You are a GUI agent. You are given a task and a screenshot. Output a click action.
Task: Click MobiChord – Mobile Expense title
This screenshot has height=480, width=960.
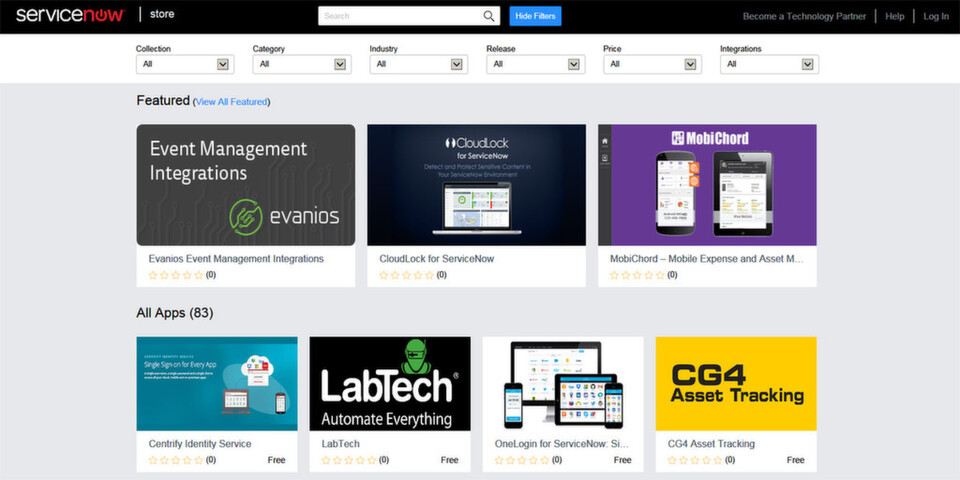(x=707, y=259)
